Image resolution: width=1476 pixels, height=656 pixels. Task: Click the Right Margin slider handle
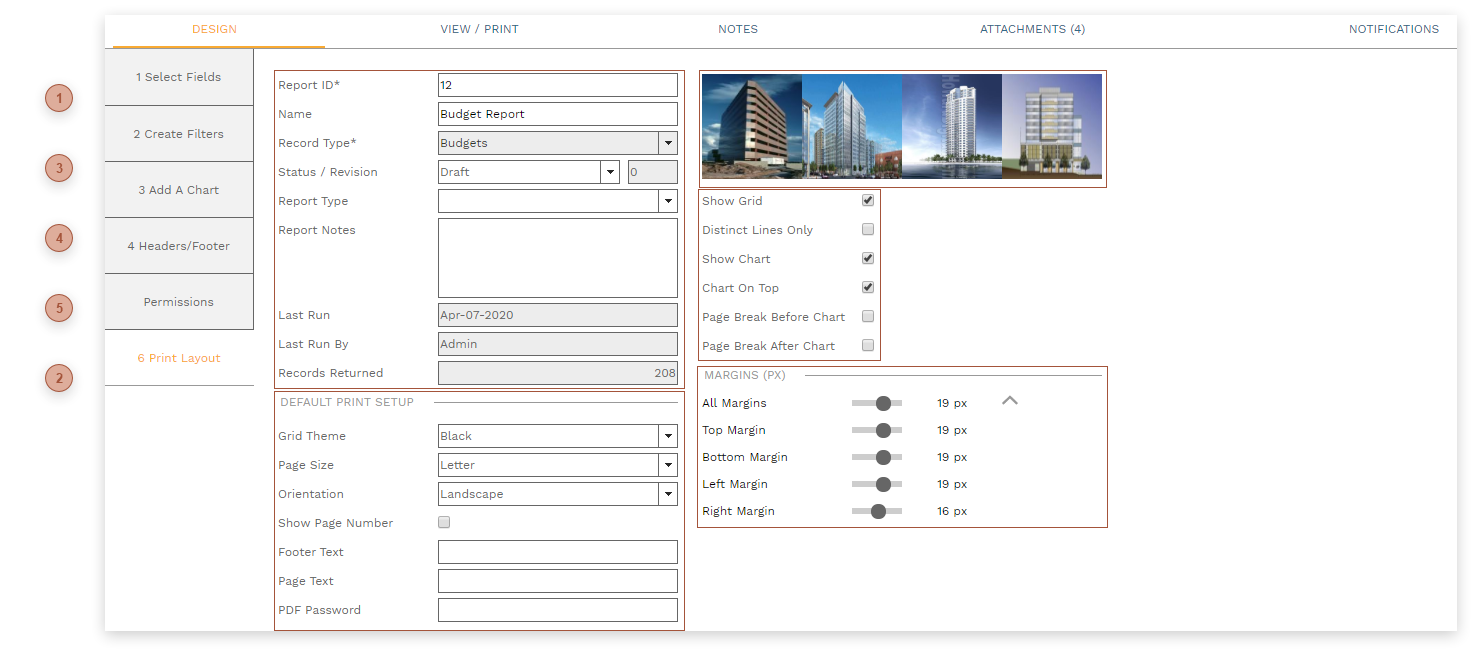(878, 511)
